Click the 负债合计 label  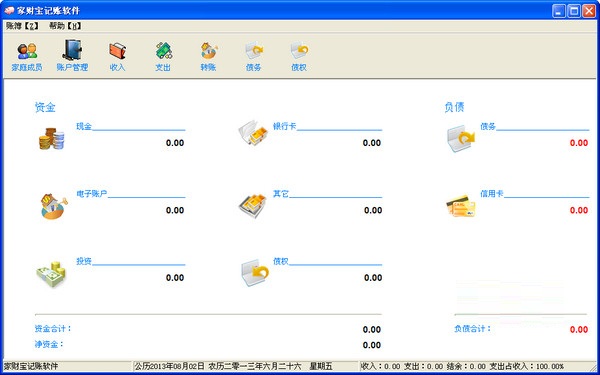pos(473,328)
